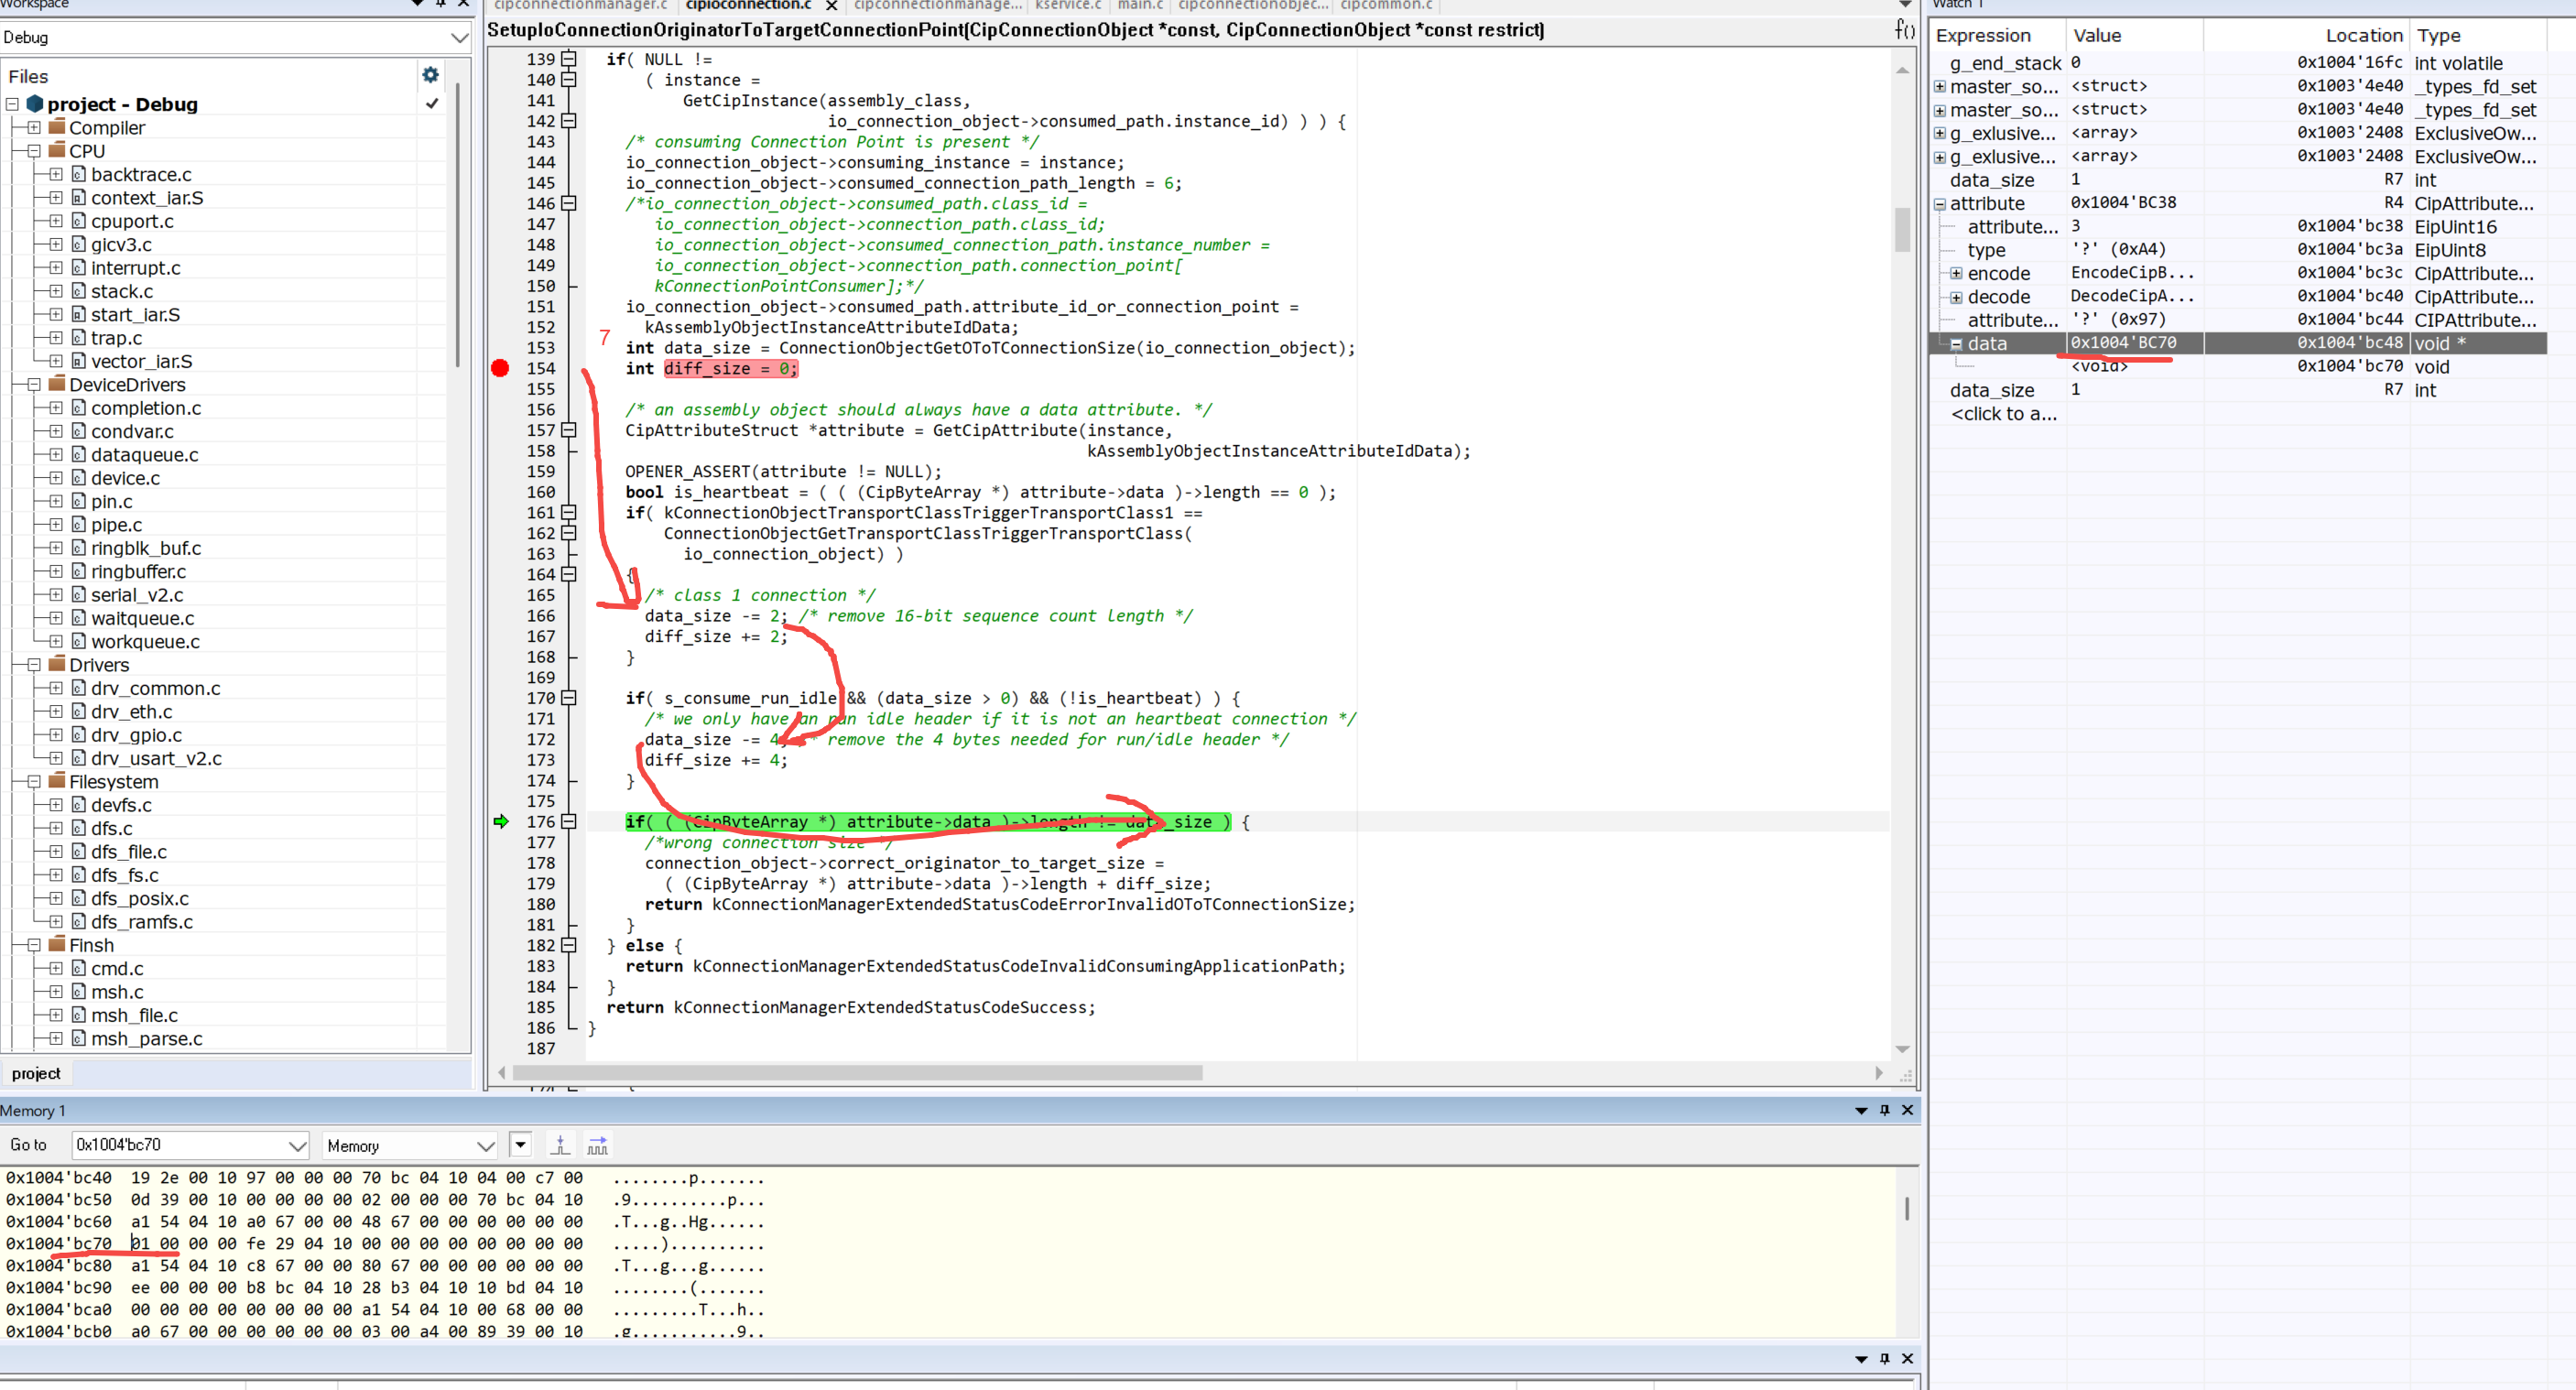The image size is (2576, 1390).
Task: Open the small black arrow menu in Memory toolbar
Action: [520, 1145]
